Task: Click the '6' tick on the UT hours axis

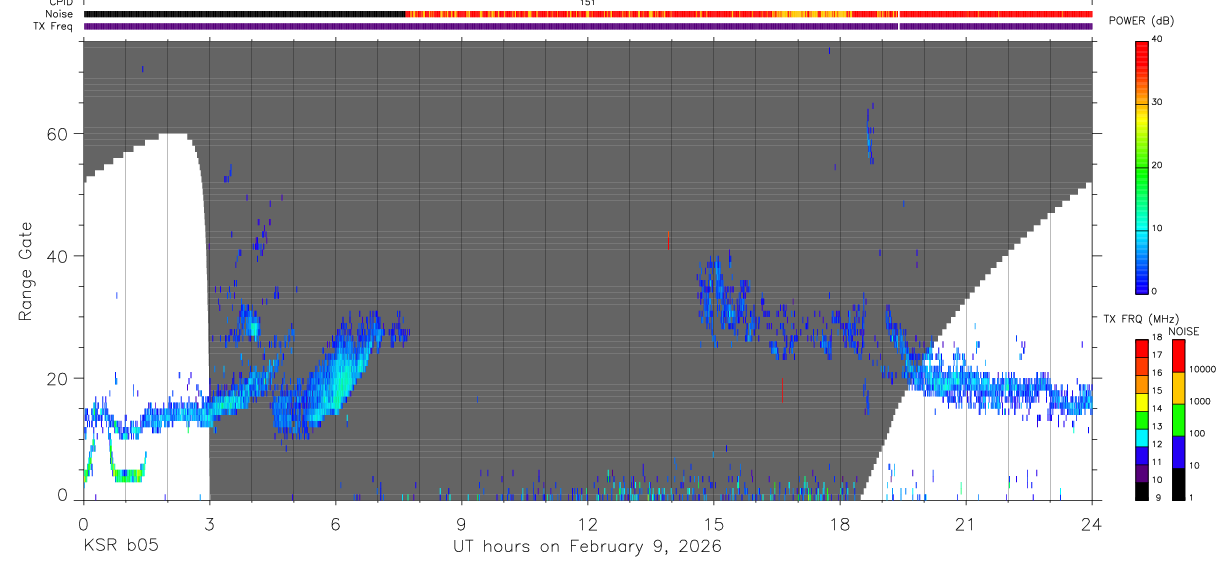Action: coord(335,523)
